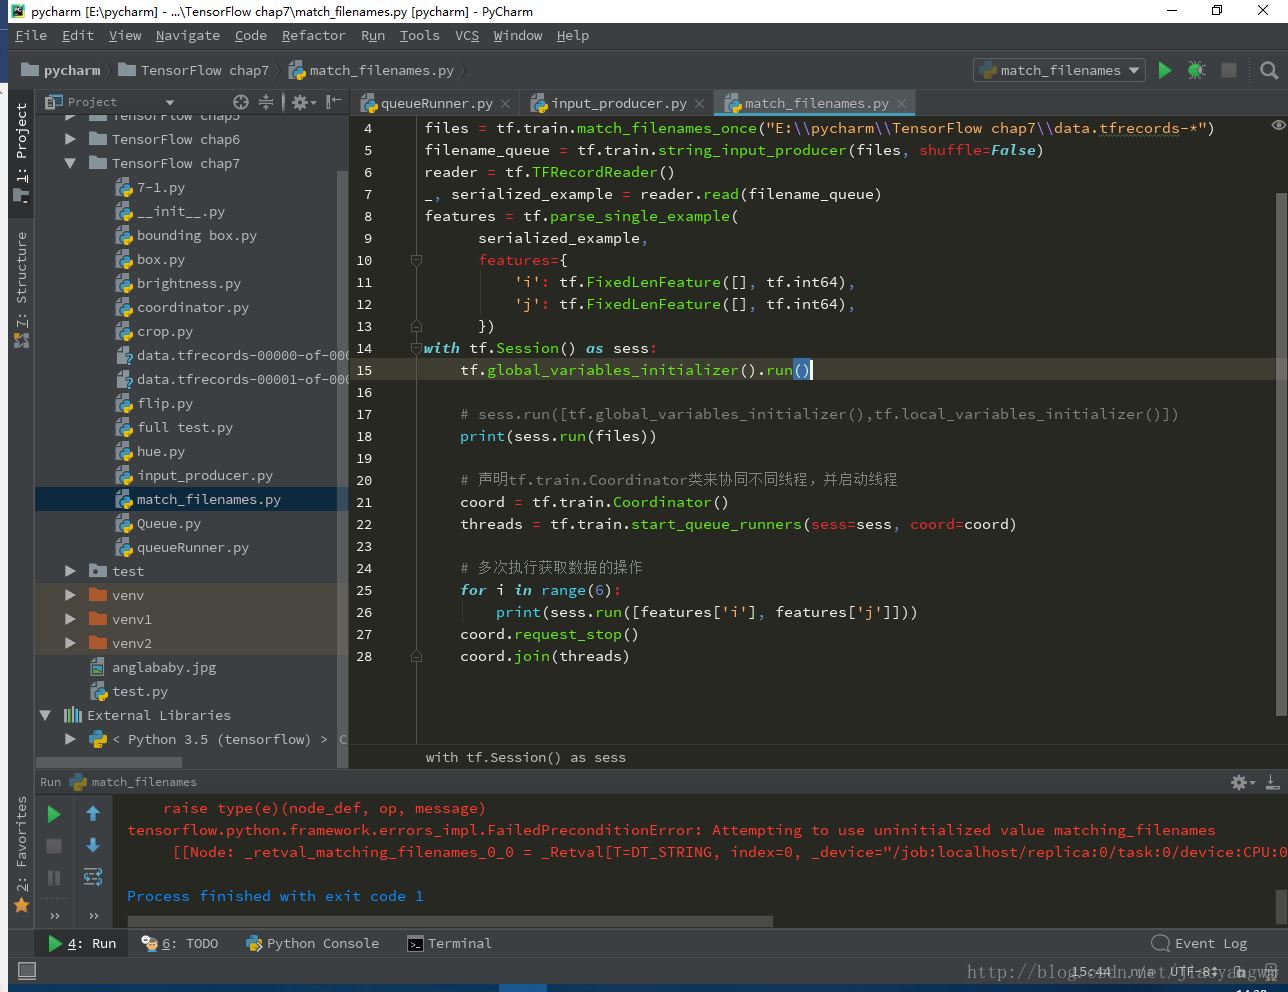Click down arrow in Run panel

93,846
